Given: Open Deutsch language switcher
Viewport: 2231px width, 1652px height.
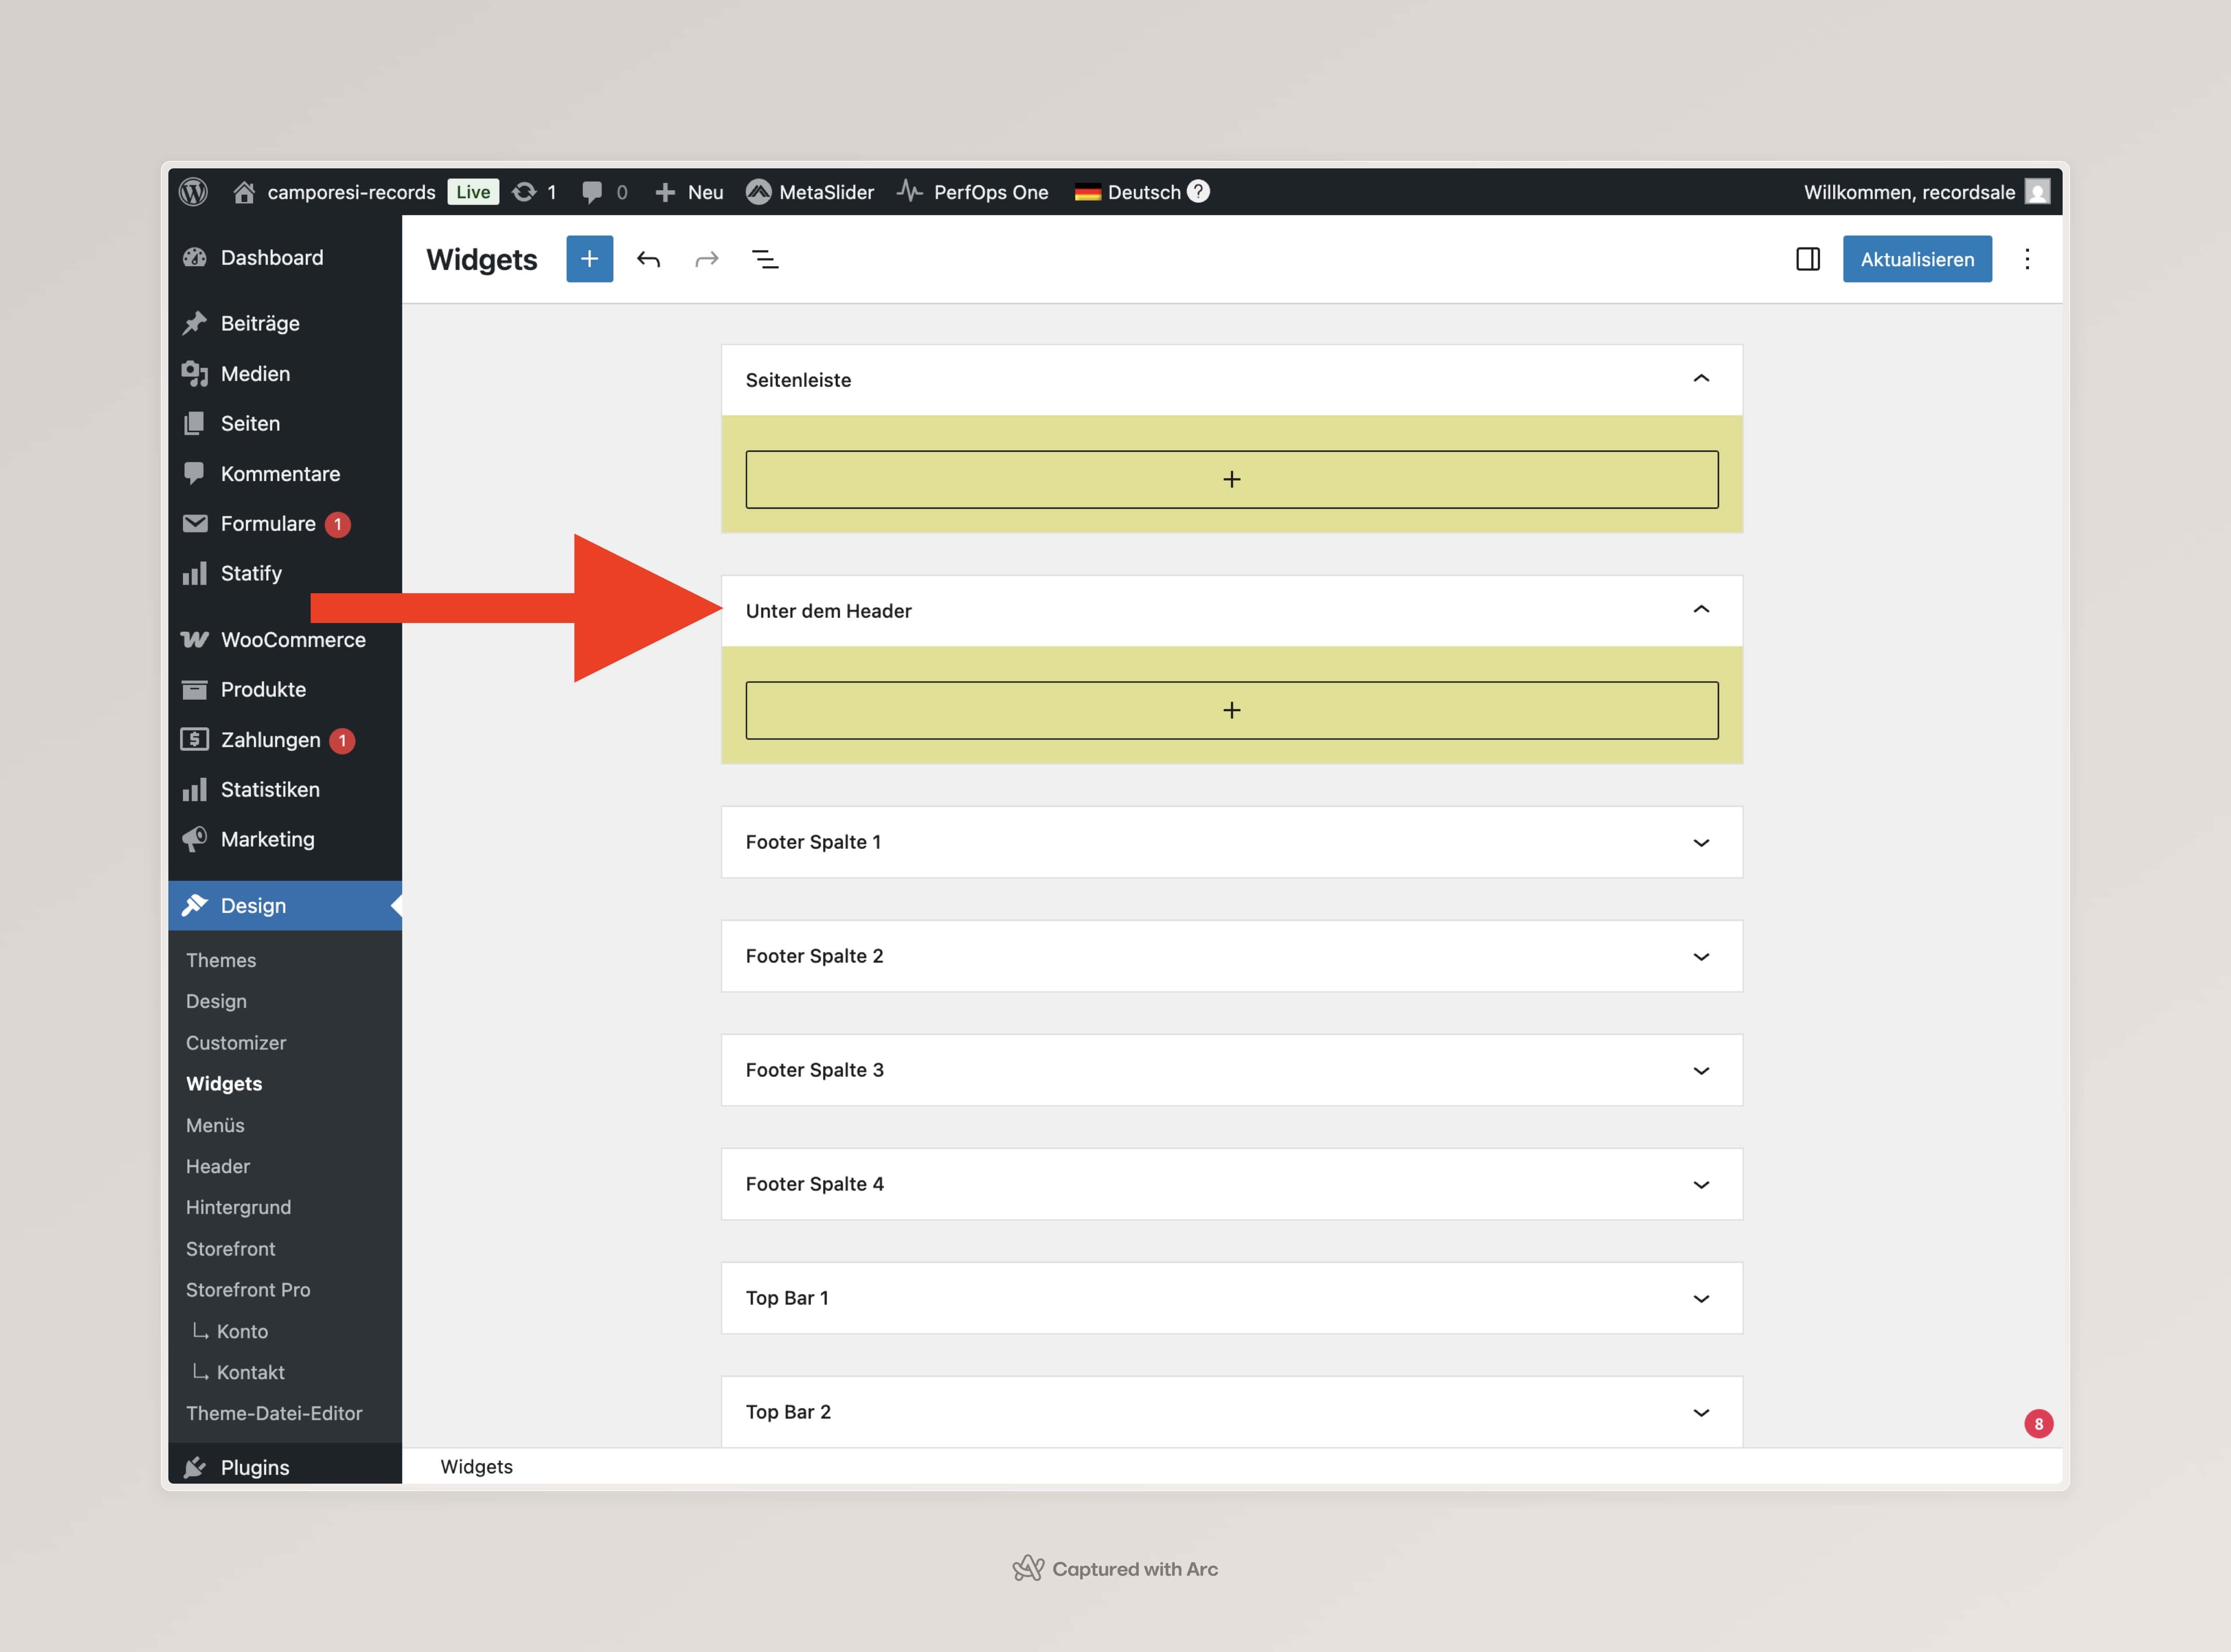Looking at the screenshot, I should (1128, 192).
